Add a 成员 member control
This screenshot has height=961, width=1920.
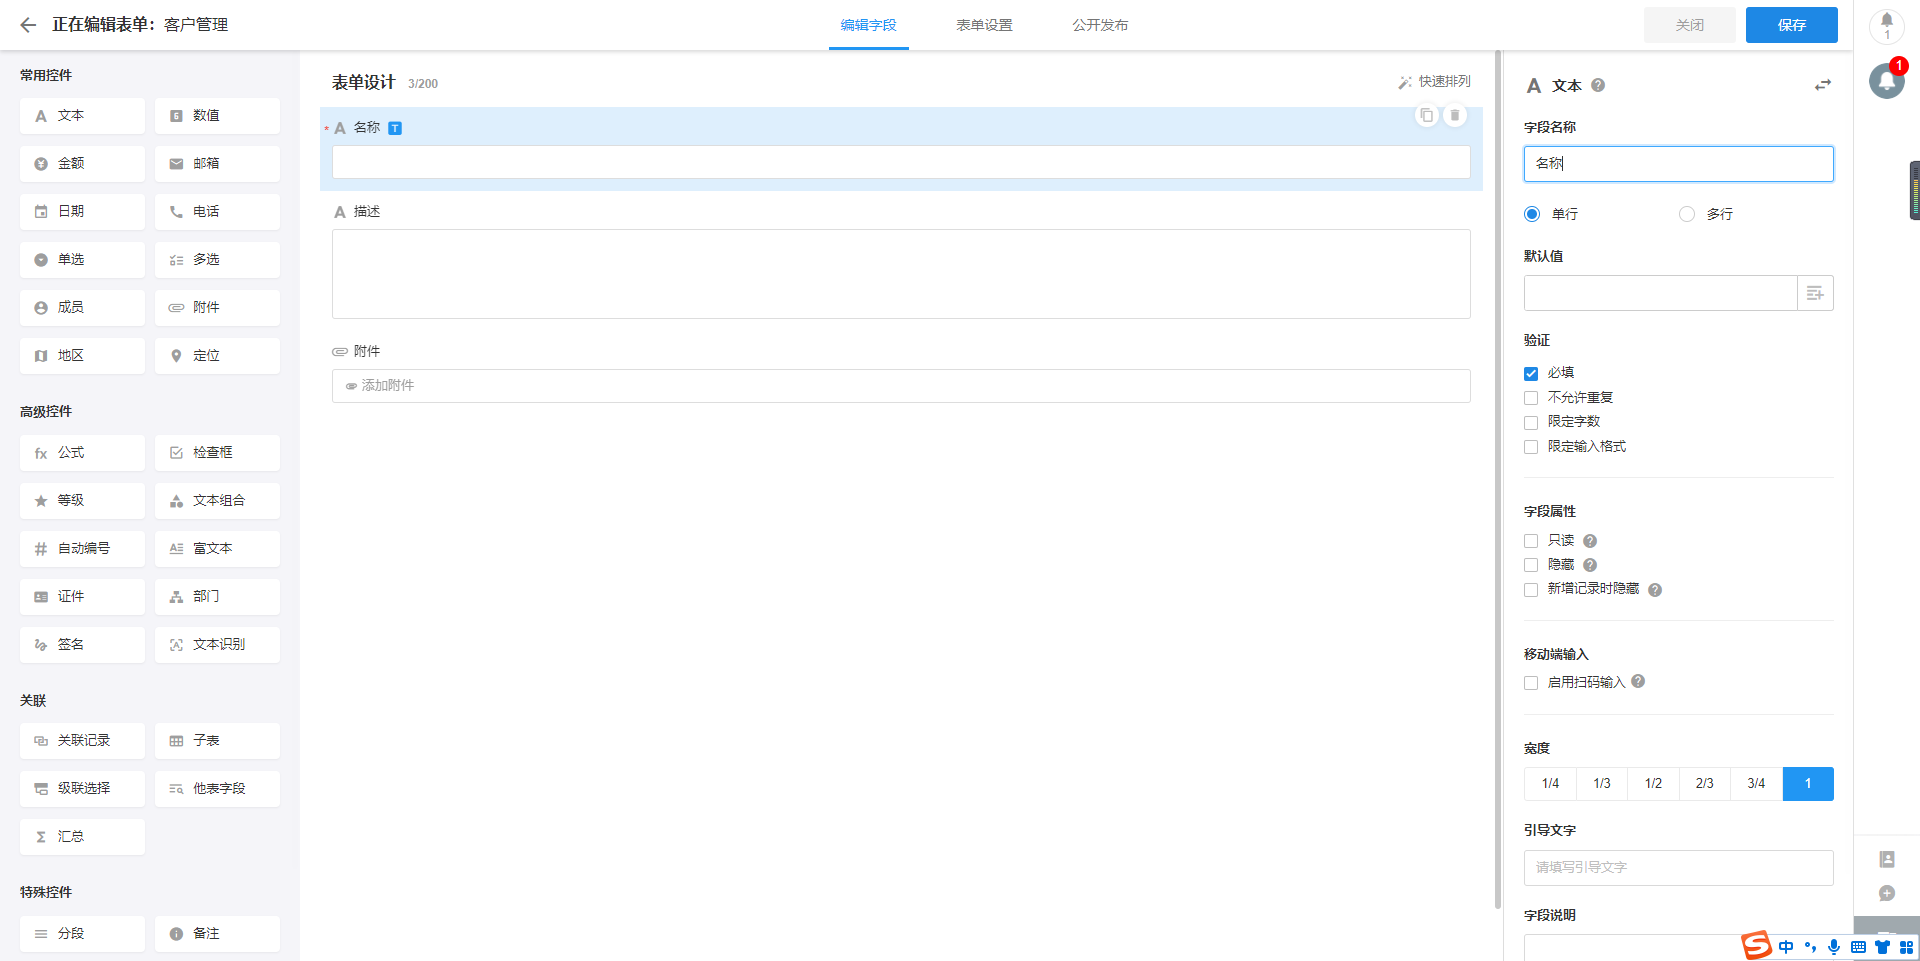point(82,308)
